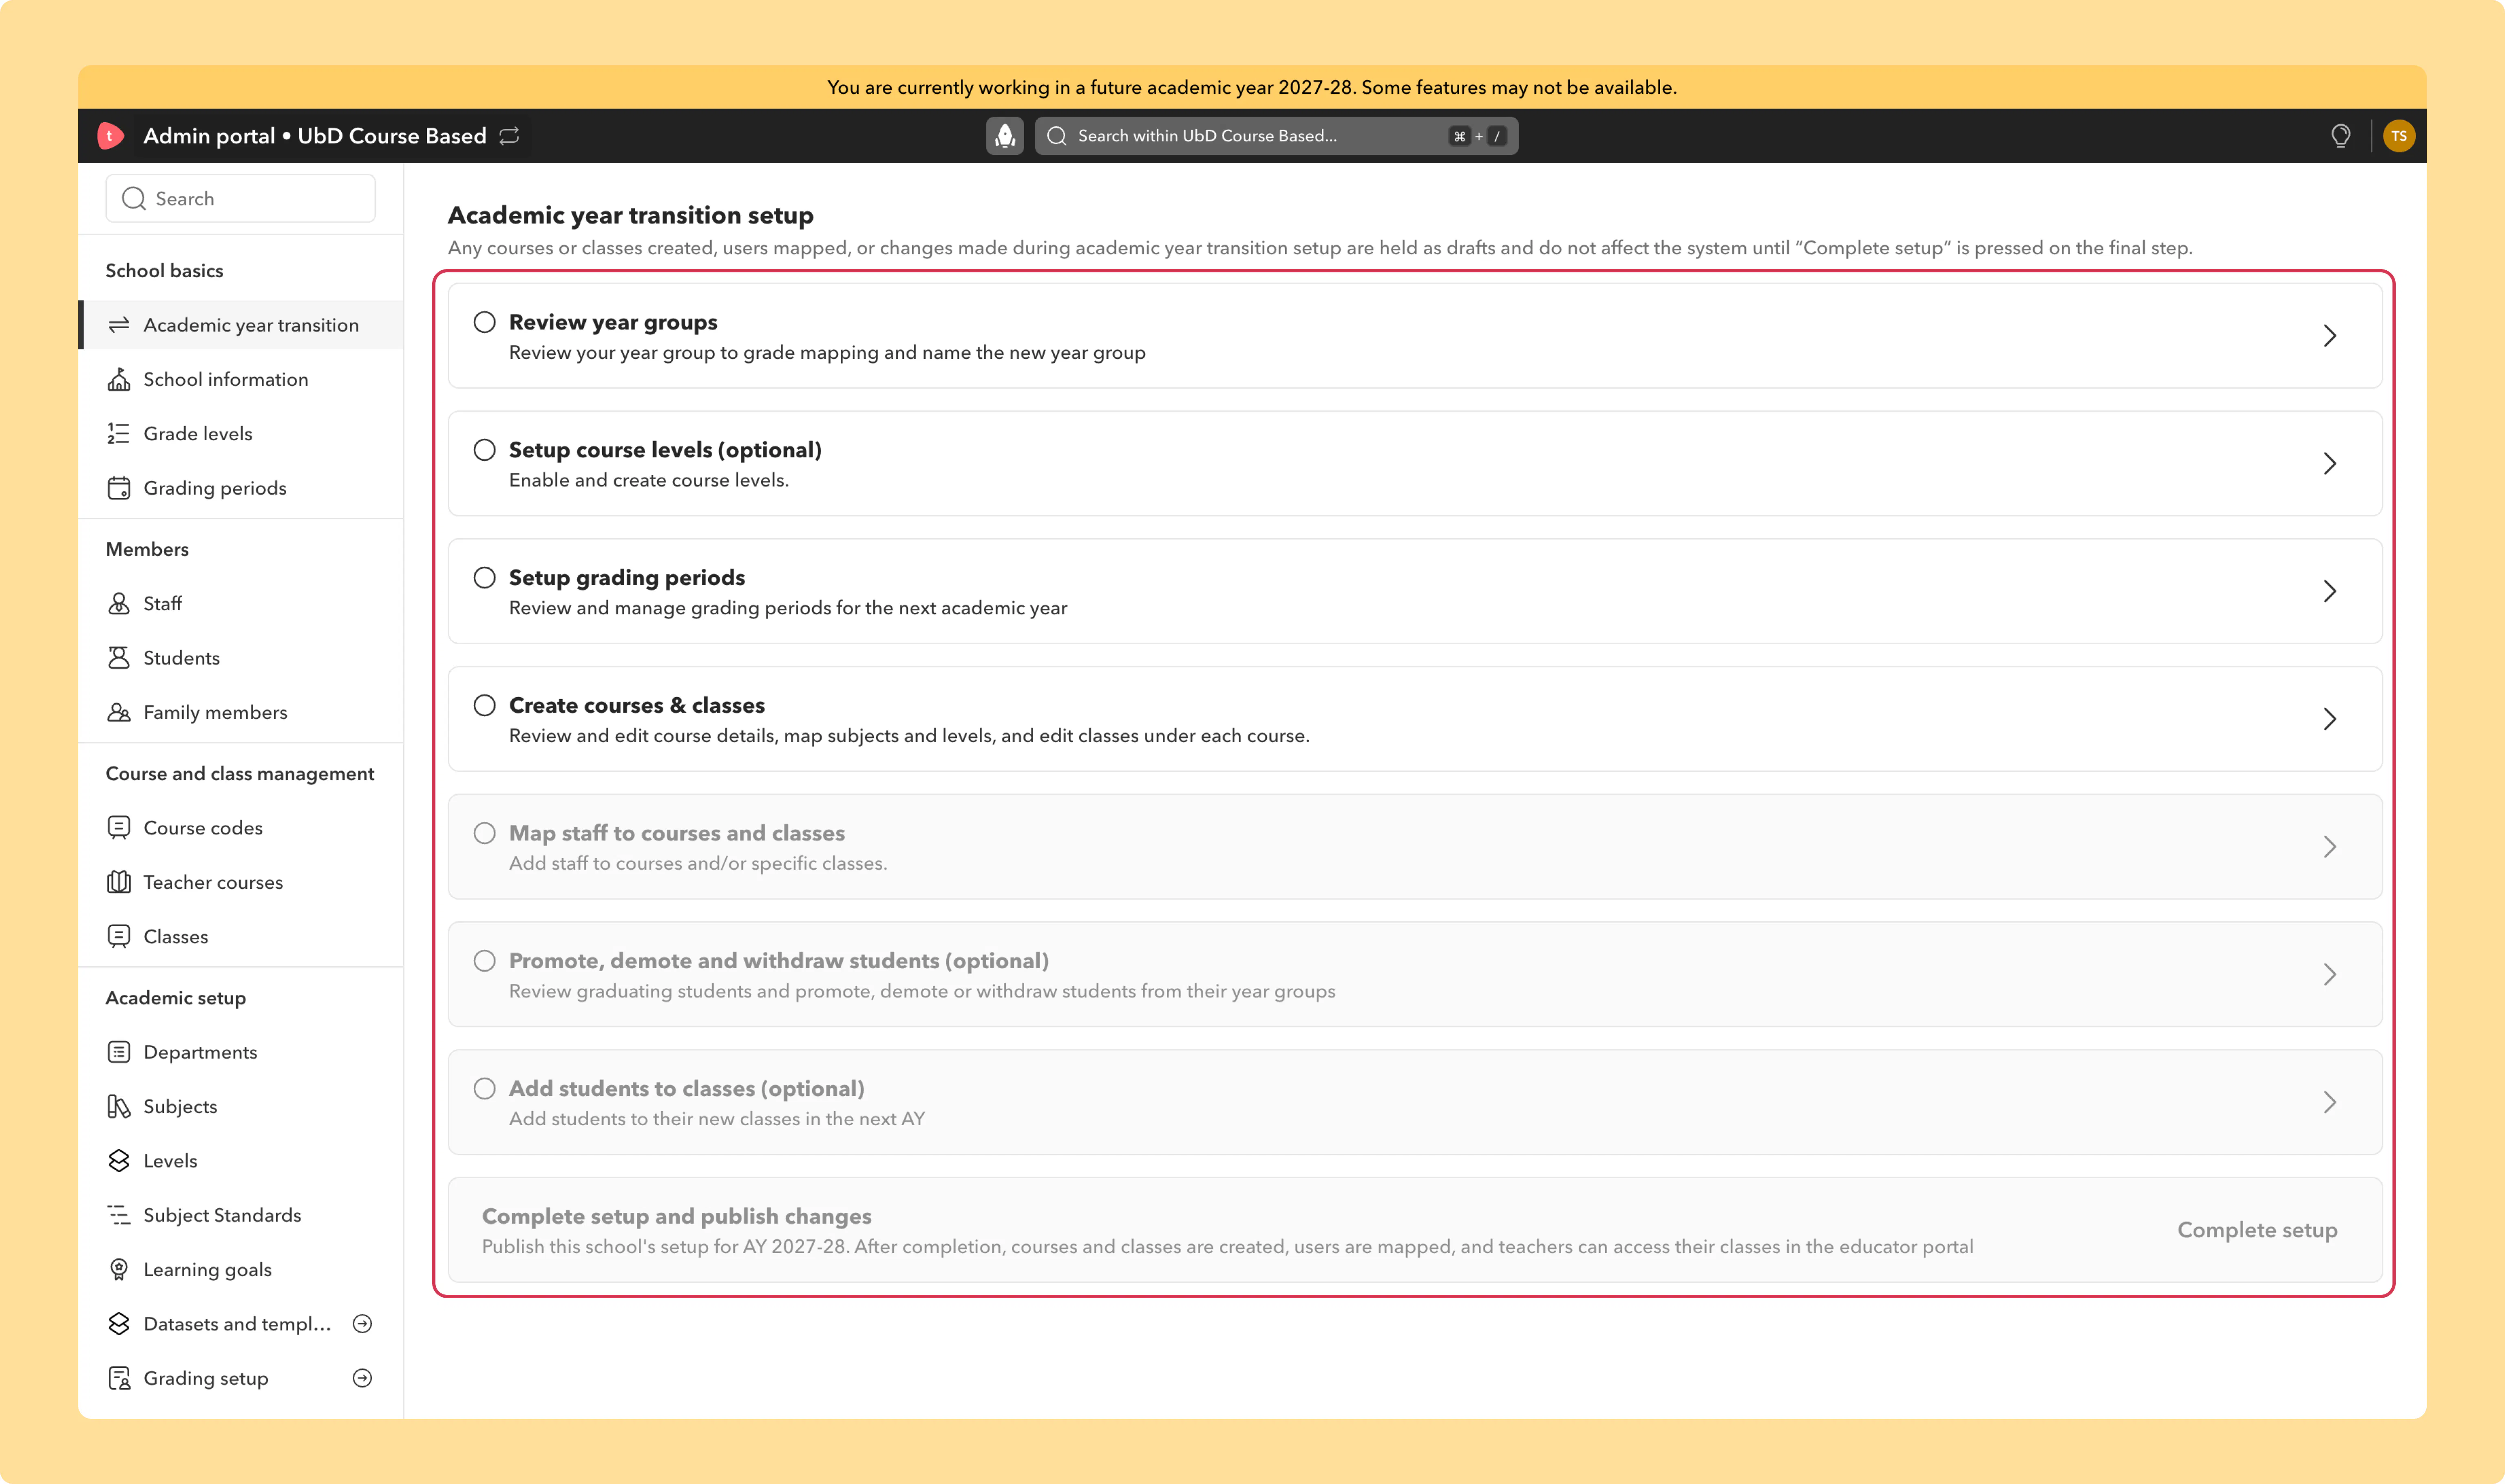Click the sidebar Search field
Viewport: 2505px width, 1484px height.
pyautogui.click(x=240, y=199)
